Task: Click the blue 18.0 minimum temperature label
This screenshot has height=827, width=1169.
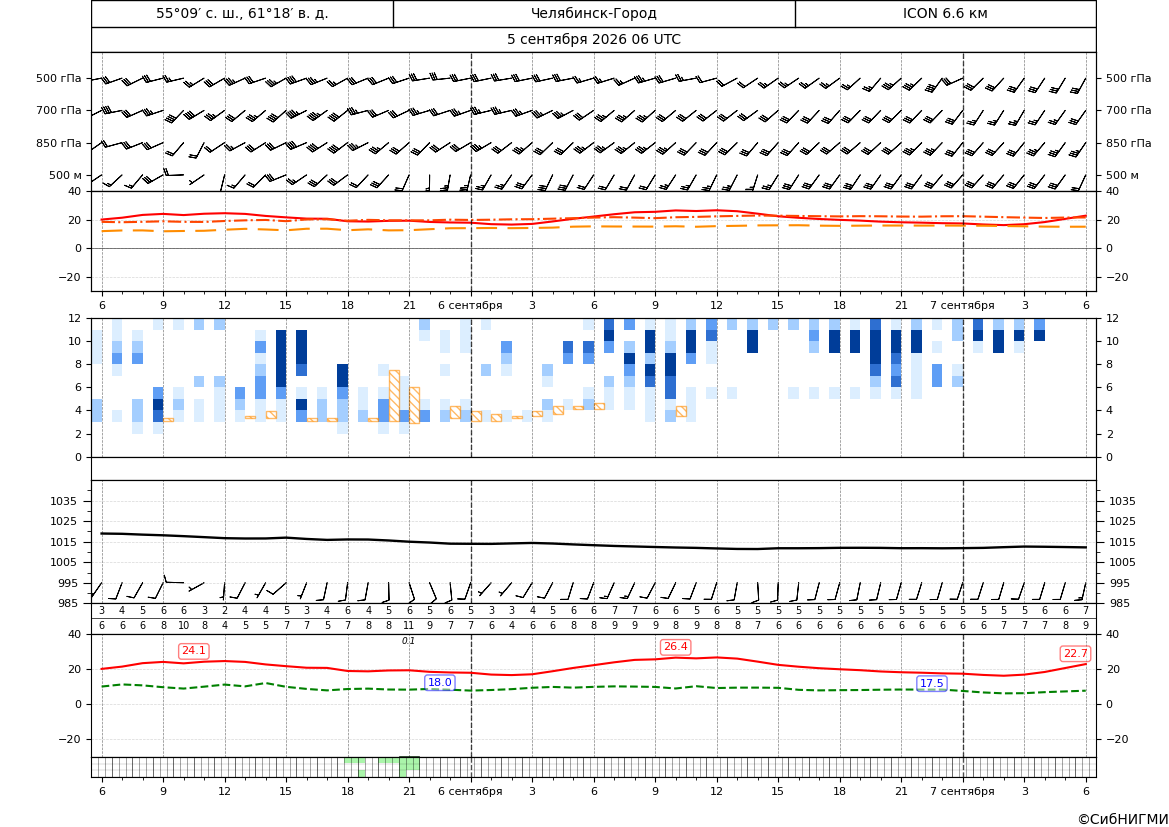Action: [x=439, y=682]
